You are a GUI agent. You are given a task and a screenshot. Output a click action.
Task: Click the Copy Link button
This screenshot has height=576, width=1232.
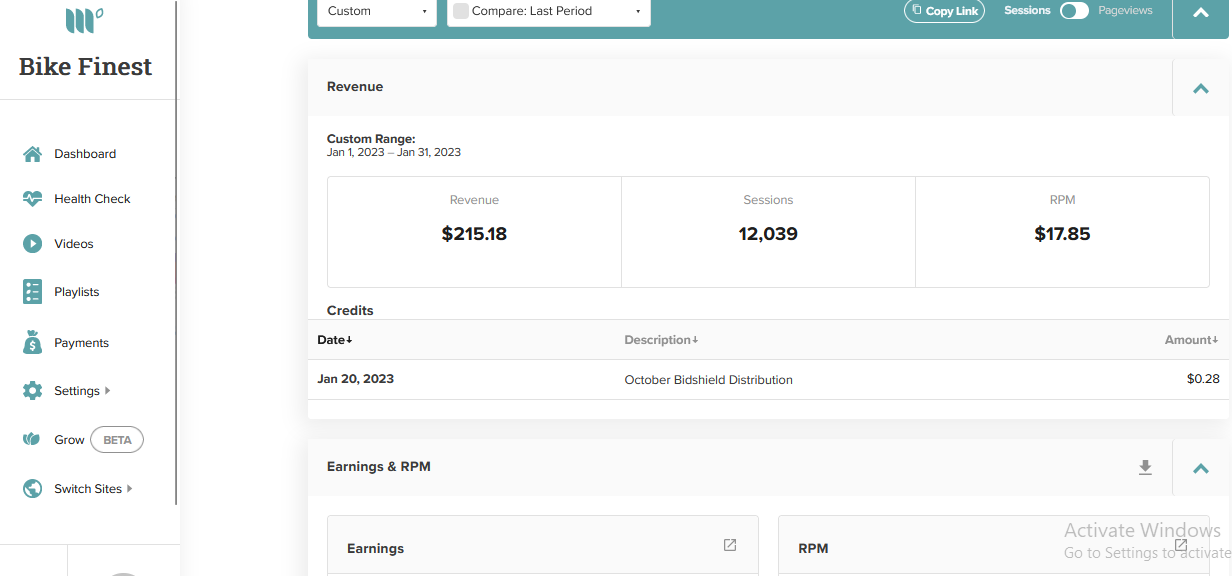[945, 11]
